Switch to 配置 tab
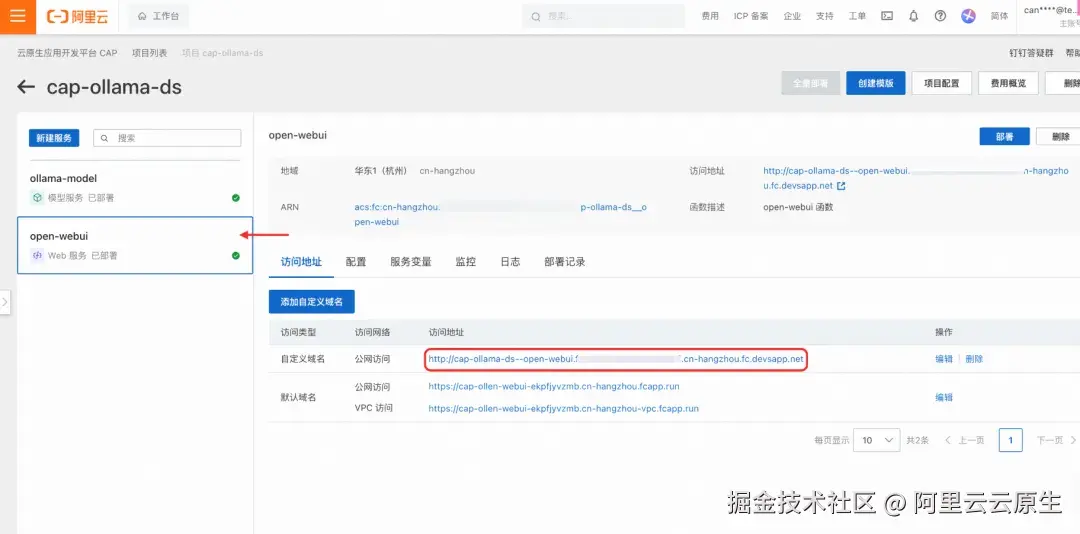1080x534 pixels. 356,262
